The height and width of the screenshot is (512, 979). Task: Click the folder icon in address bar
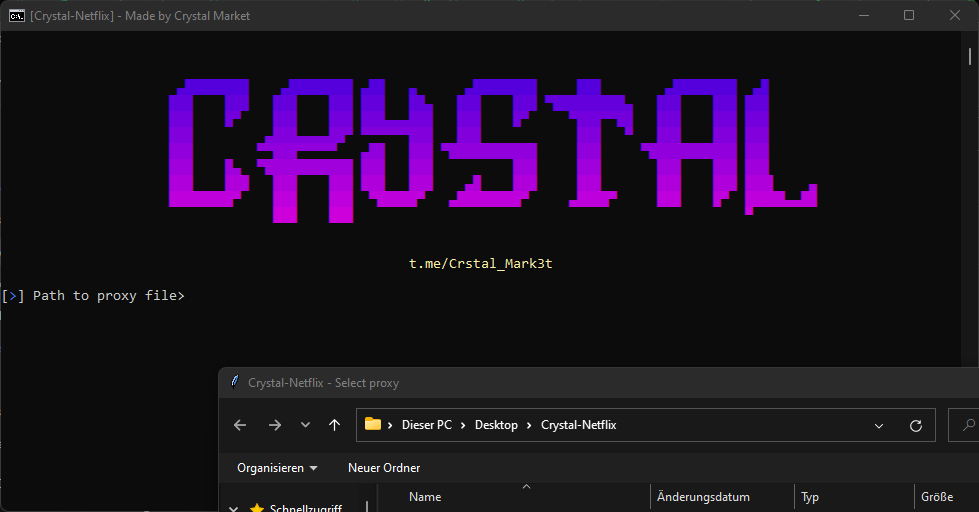coord(373,424)
